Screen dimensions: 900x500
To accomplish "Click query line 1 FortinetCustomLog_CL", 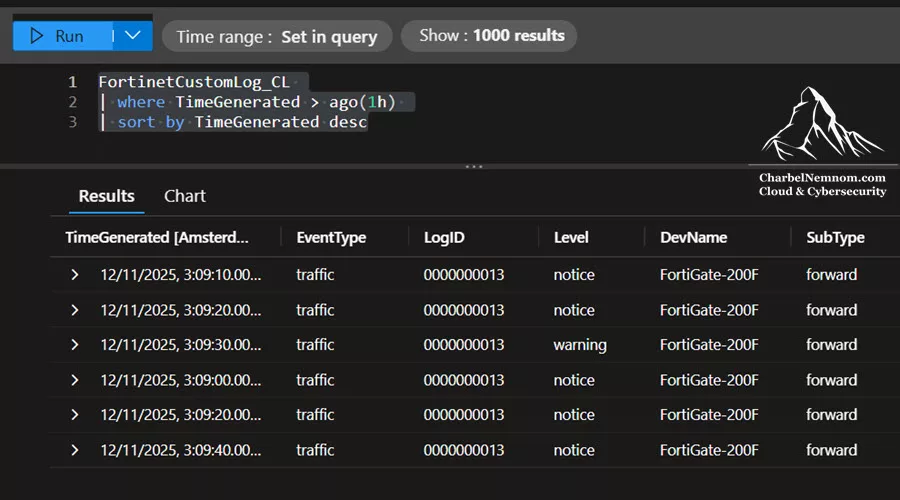I will coord(194,82).
